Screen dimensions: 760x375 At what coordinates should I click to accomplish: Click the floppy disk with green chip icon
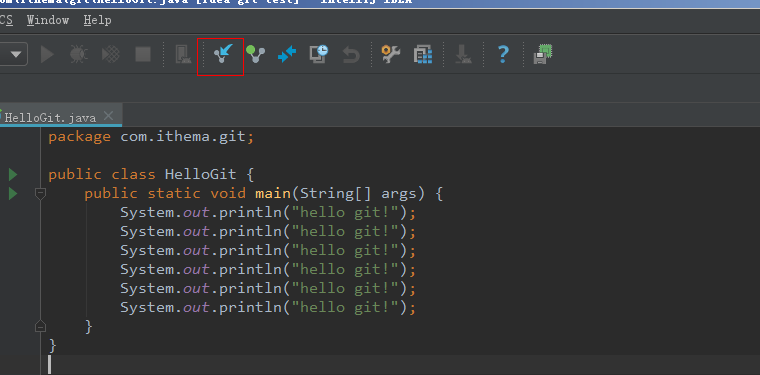pos(543,54)
